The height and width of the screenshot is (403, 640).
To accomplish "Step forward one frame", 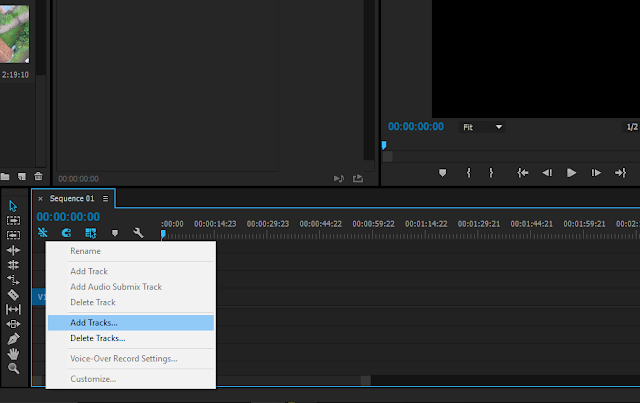I will point(596,173).
